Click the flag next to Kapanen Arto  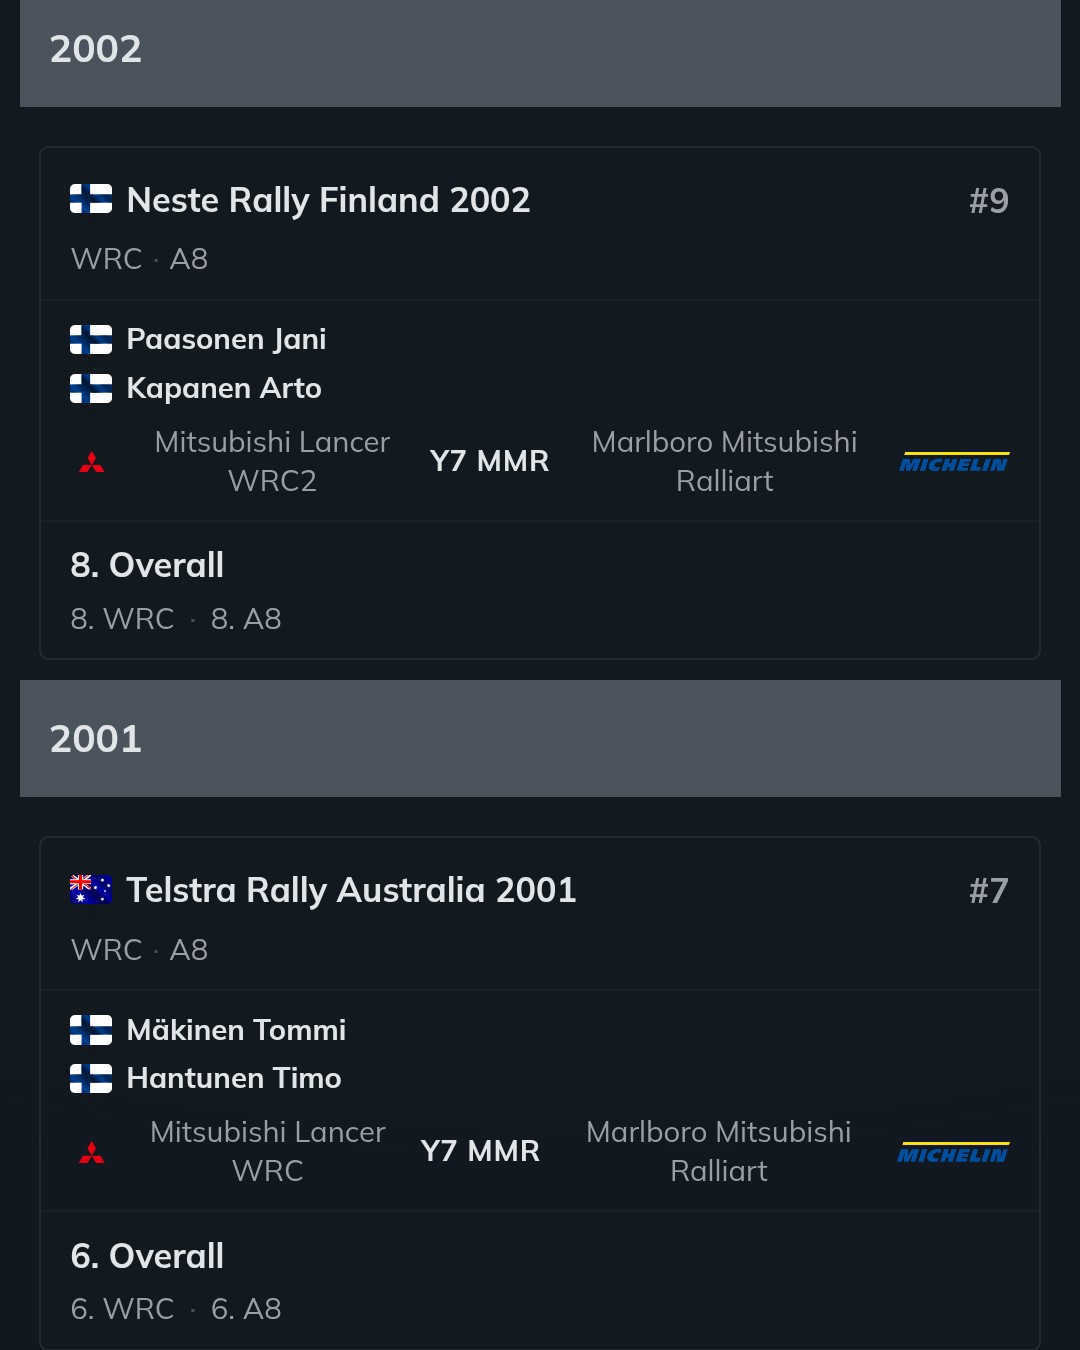pos(91,388)
